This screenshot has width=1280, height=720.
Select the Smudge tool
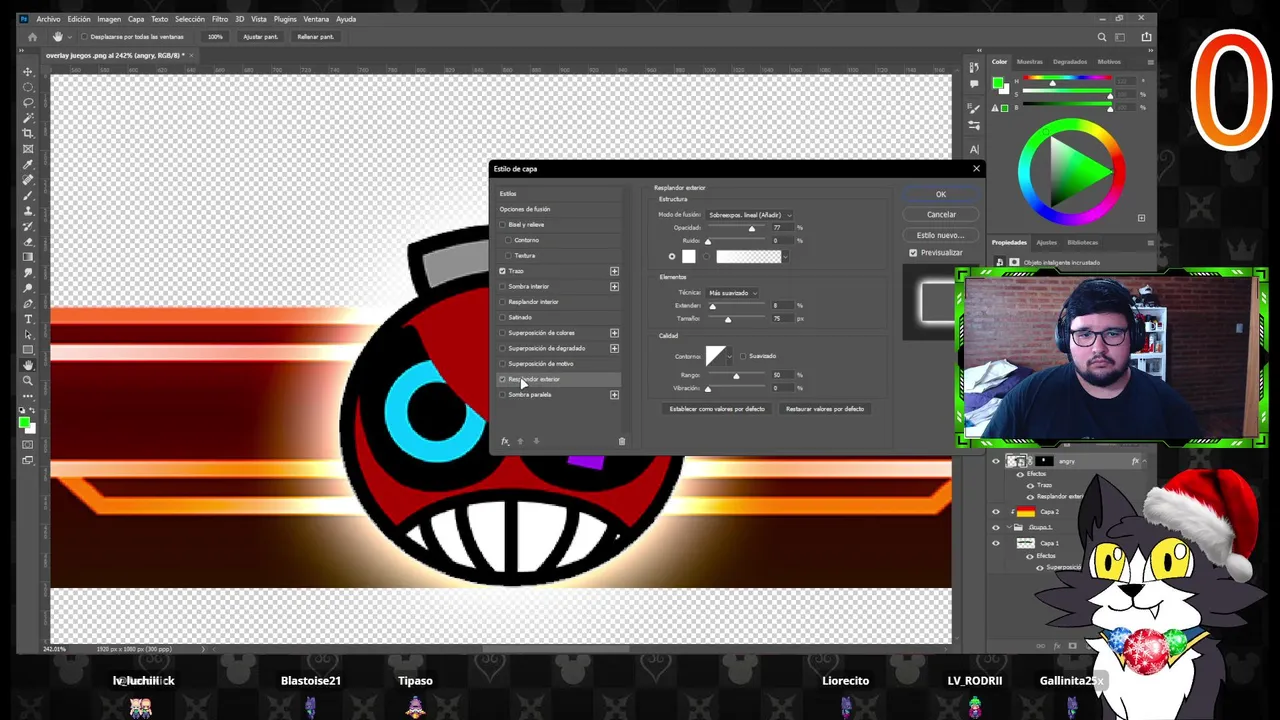coord(28,273)
